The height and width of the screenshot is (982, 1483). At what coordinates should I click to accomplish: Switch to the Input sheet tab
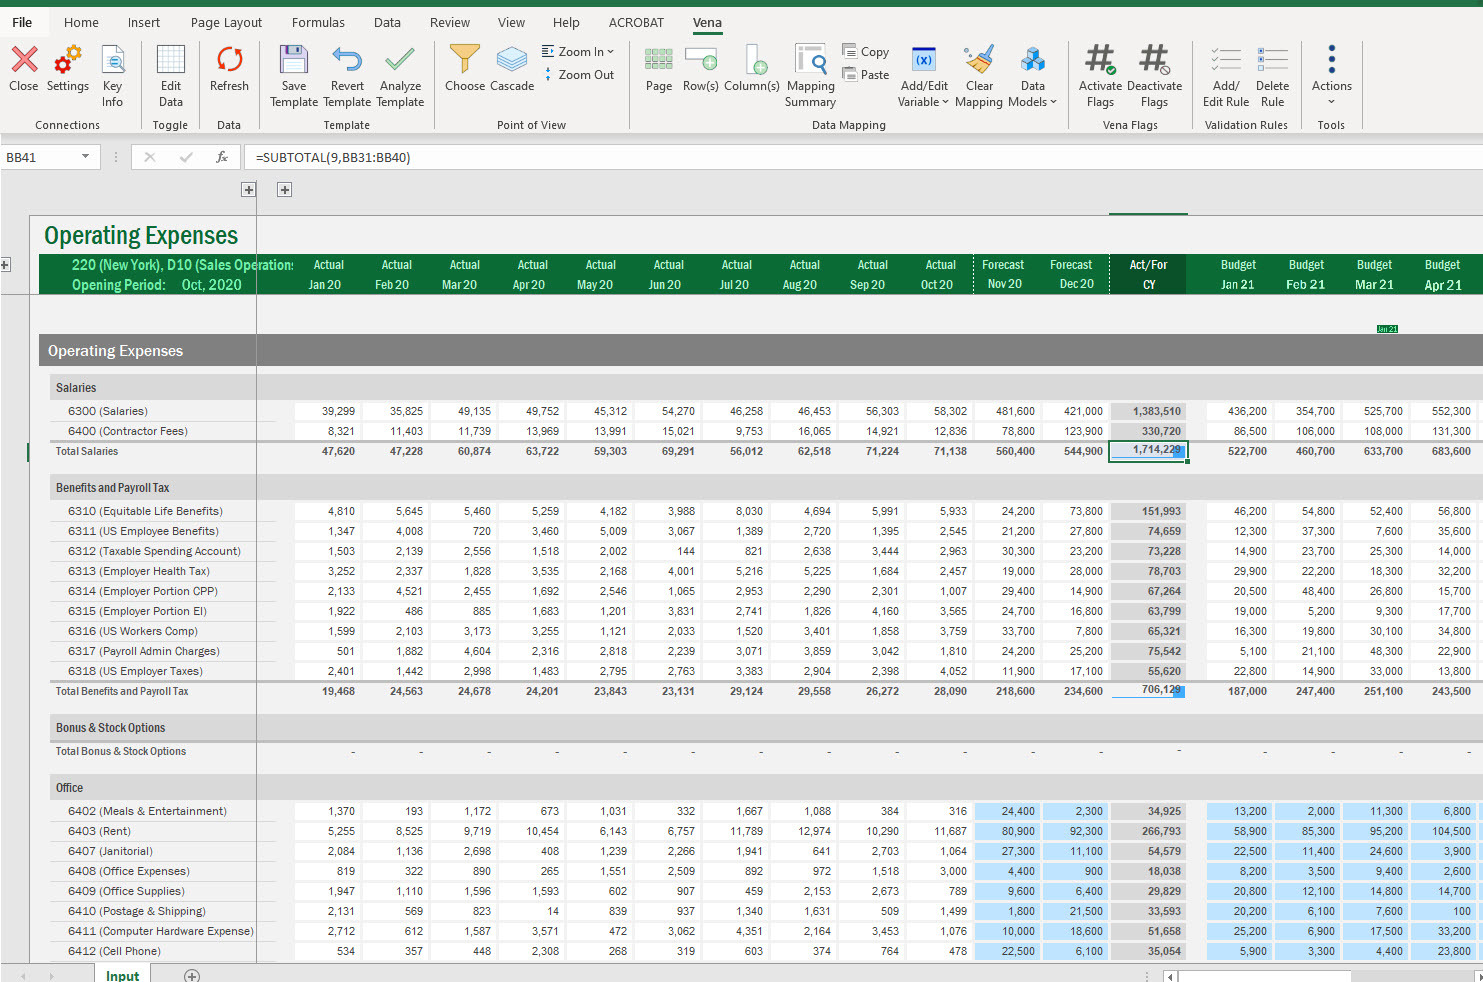click(x=123, y=975)
